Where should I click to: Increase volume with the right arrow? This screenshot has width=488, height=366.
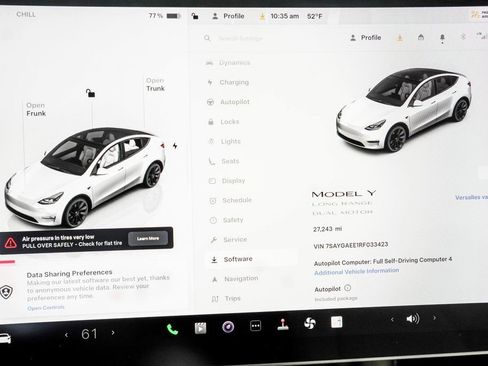click(x=434, y=318)
